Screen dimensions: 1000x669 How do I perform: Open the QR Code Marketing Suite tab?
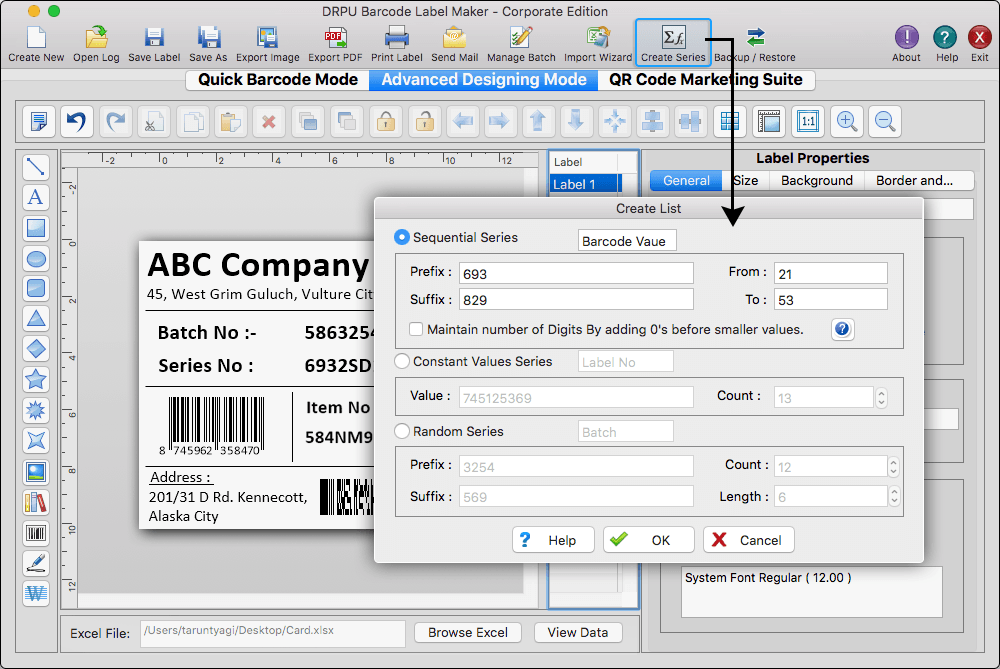[x=706, y=80]
